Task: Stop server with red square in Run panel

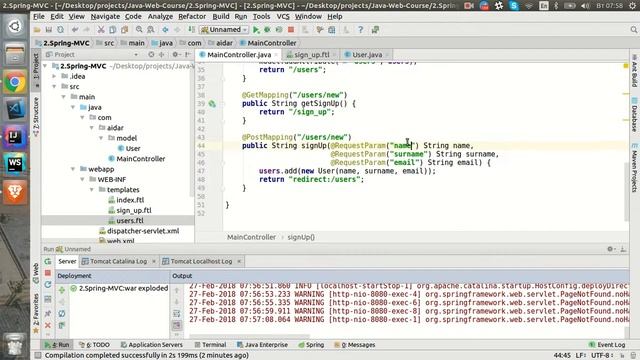Action: coord(48,273)
